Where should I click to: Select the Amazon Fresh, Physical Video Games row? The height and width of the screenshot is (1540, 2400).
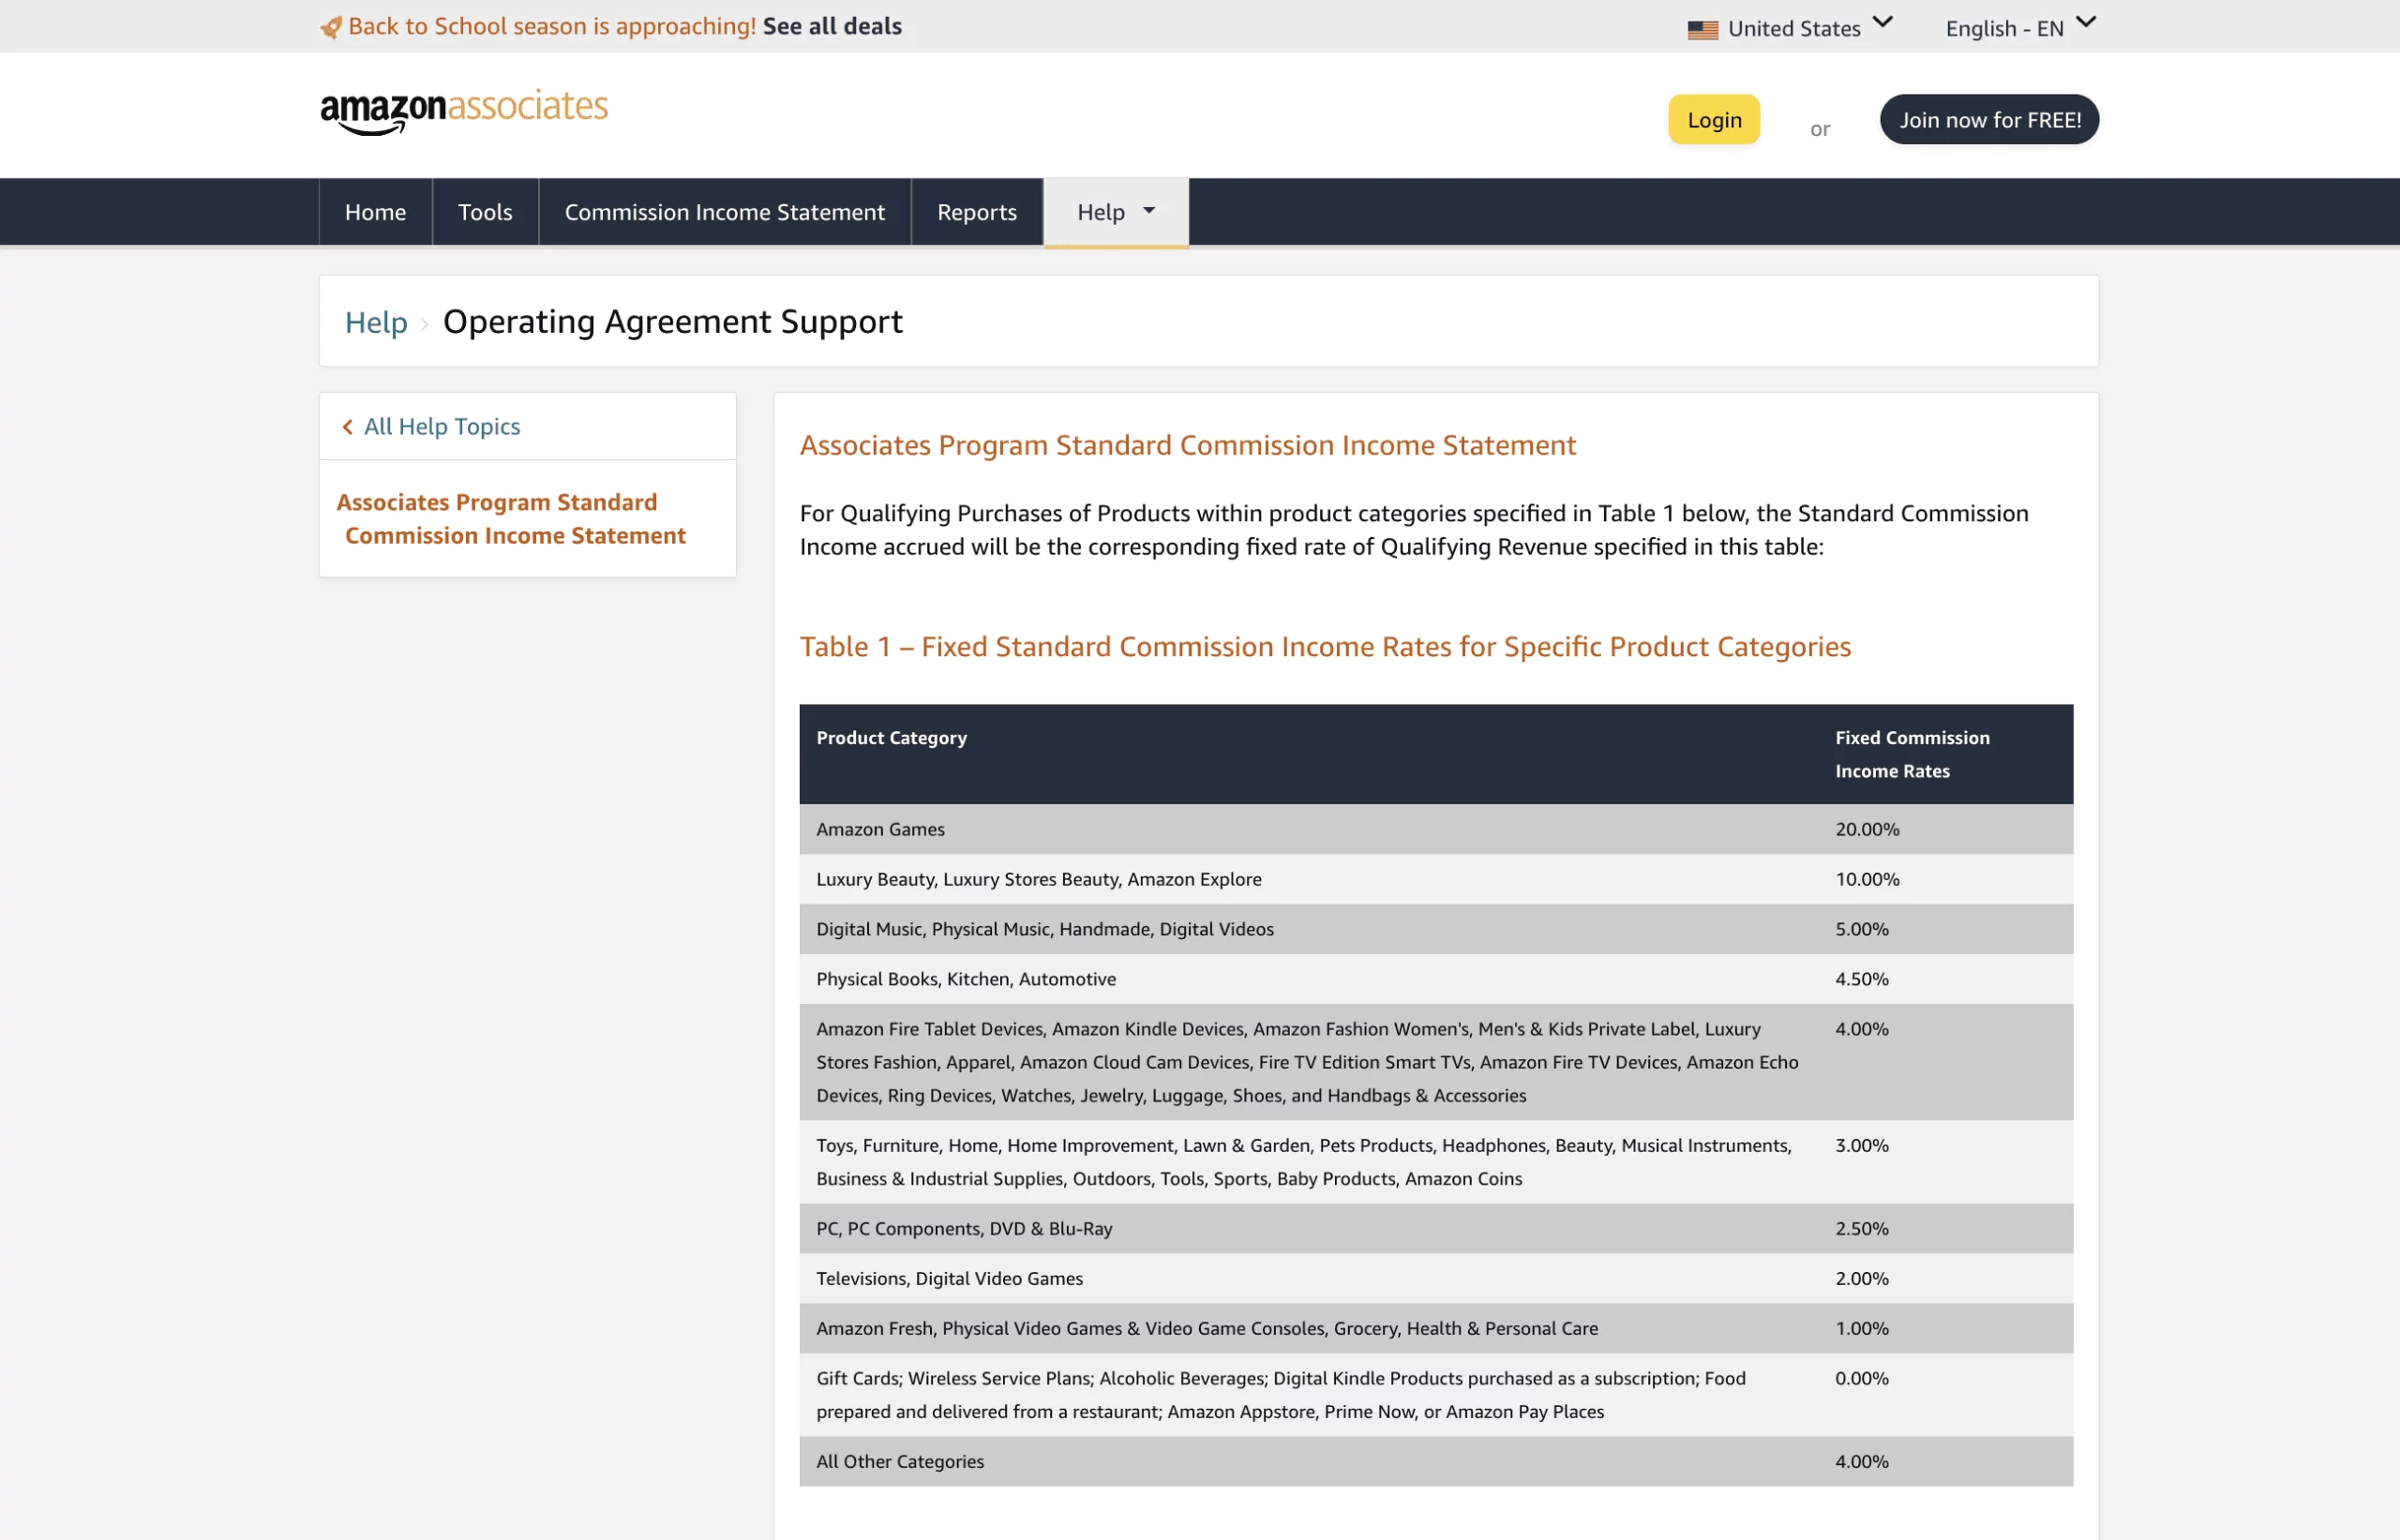pos(1436,1328)
